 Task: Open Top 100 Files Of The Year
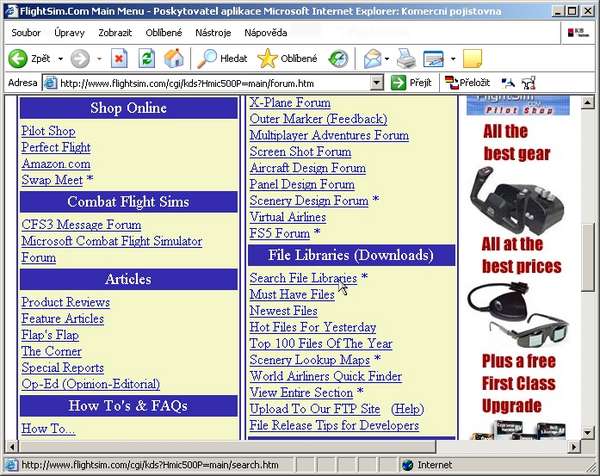pyautogui.click(x=321, y=343)
